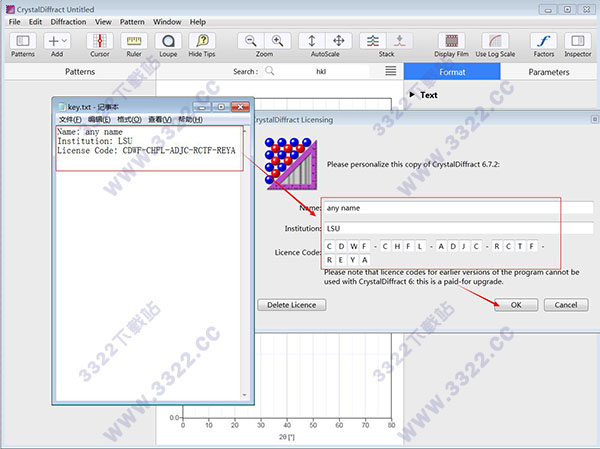
Task: Click the hkl search field
Action: [x=322, y=71]
